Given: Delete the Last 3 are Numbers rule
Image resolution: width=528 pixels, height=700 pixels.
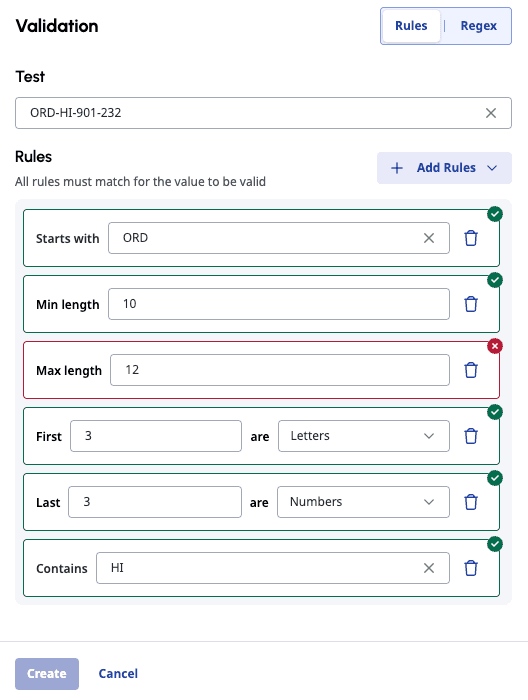Looking at the screenshot, I should [471, 502].
